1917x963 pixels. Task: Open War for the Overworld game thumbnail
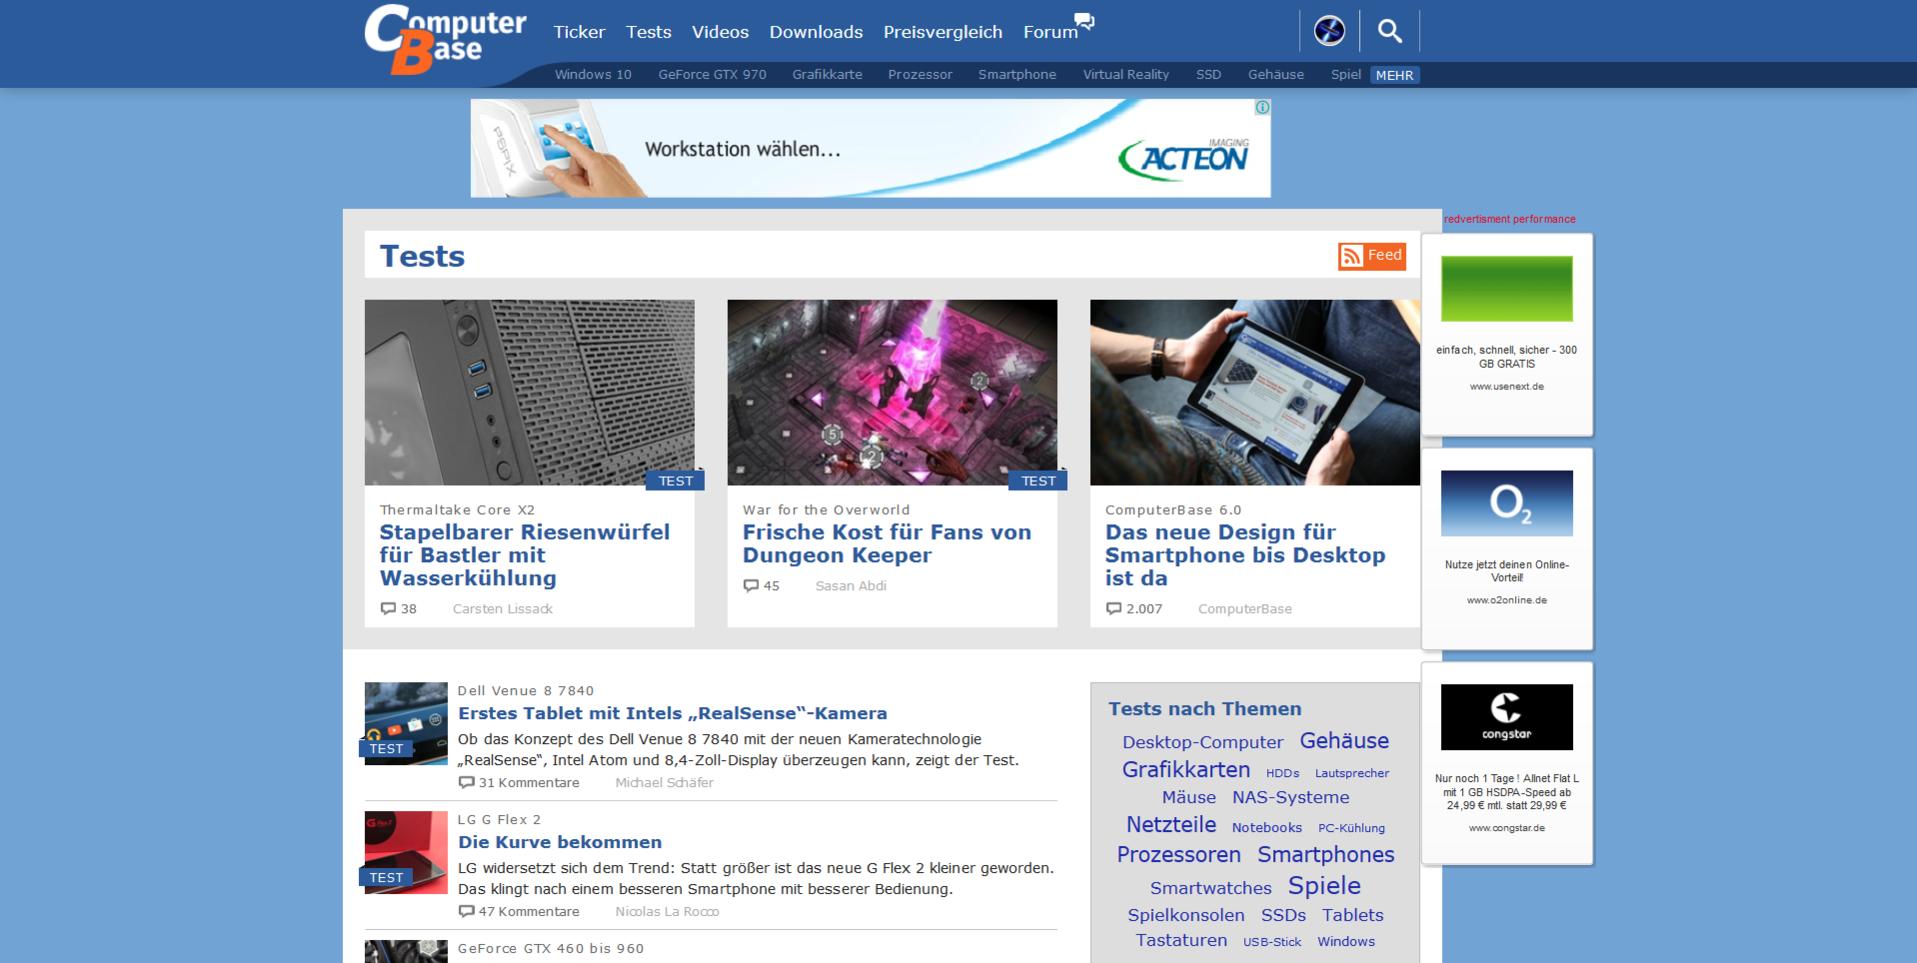point(892,392)
